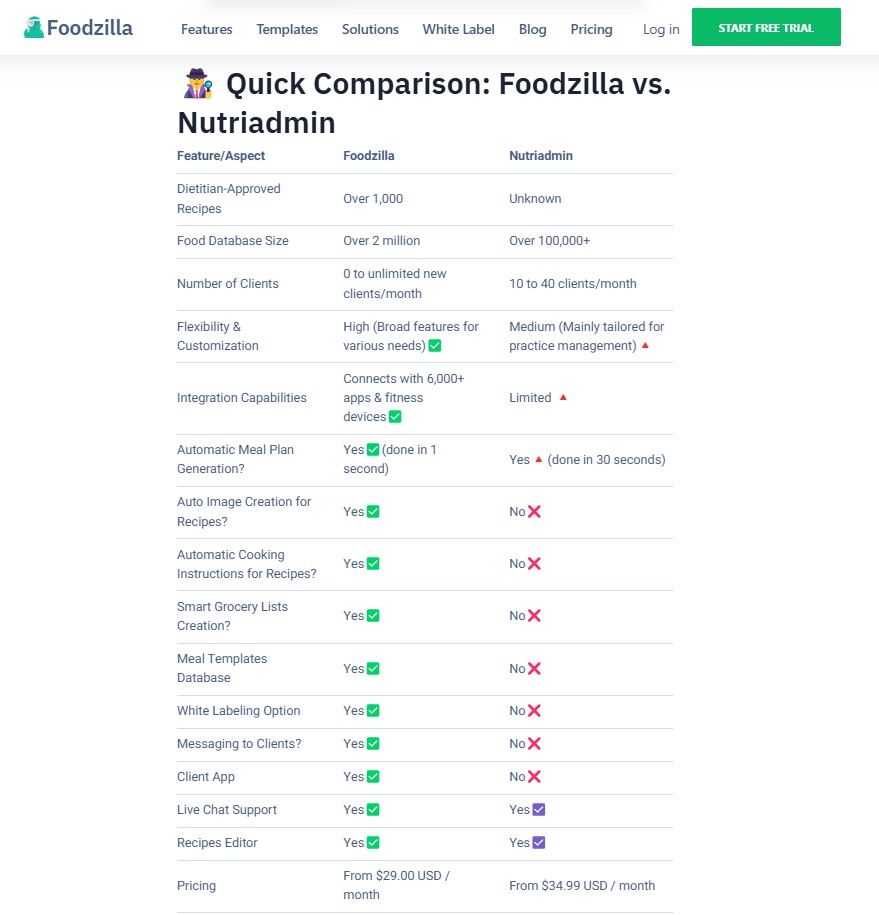Screen dimensions: 879x915
Task: Open the Features navigation menu
Action: 206,29
